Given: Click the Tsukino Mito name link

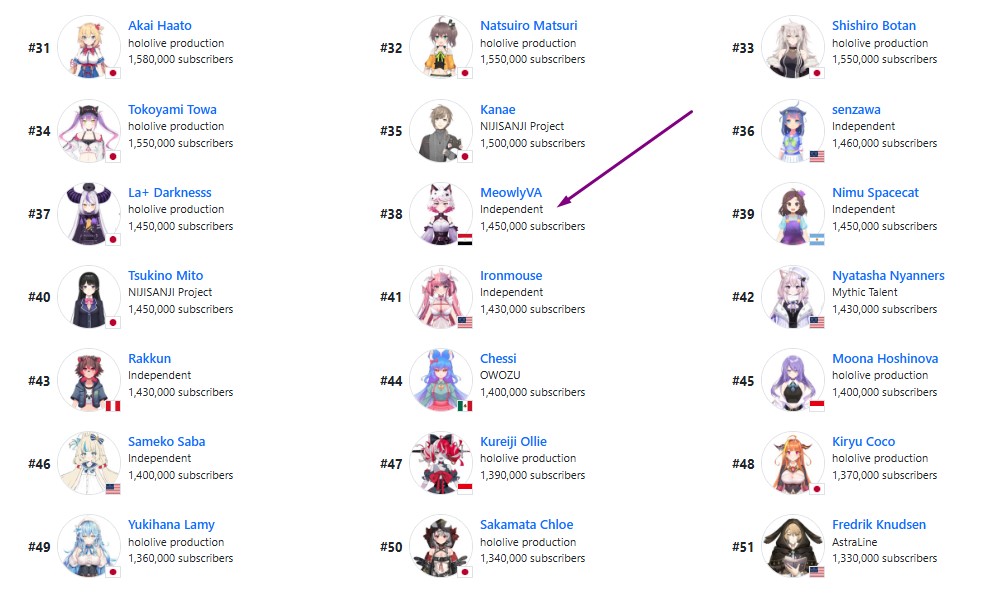Looking at the screenshot, I should pyautogui.click(x=165, y=275).
